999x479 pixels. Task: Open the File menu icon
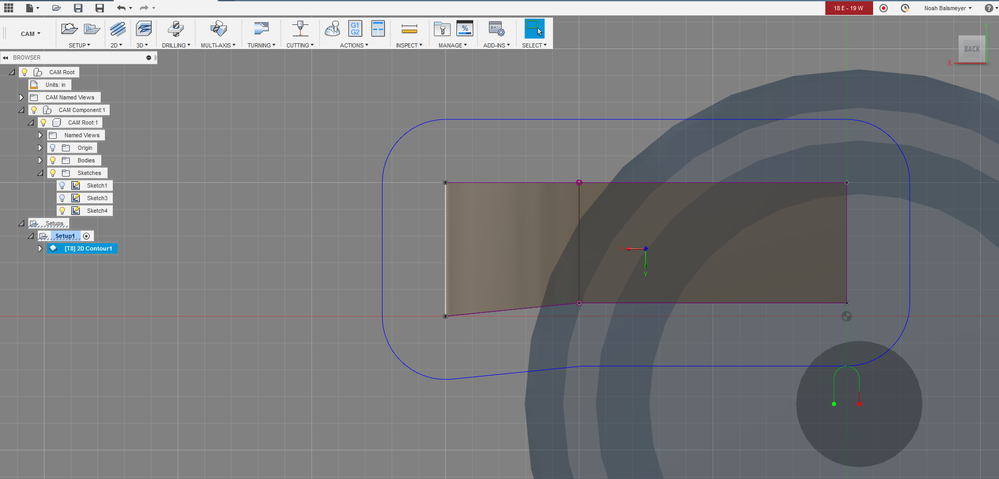pyautogui.click(x=31, y=8)
